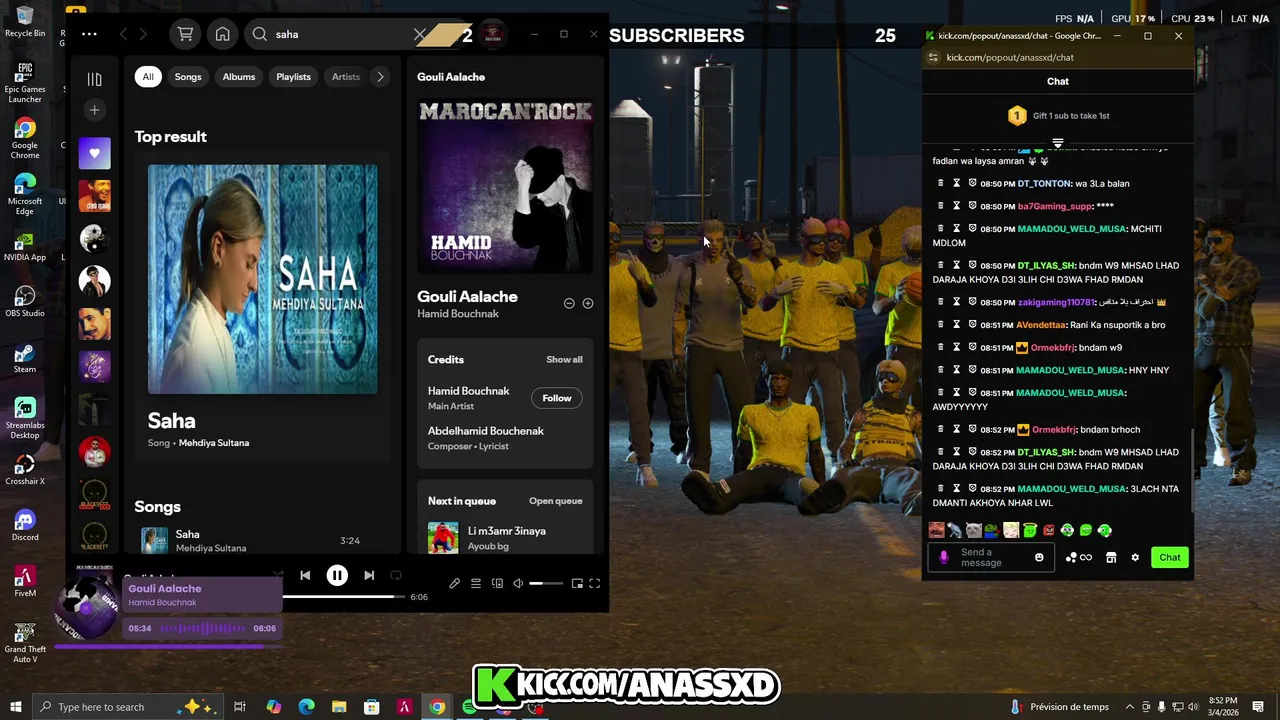Screen dimensions: 1280x720
Task: Skip to the previous track
Action: point(305,576)
